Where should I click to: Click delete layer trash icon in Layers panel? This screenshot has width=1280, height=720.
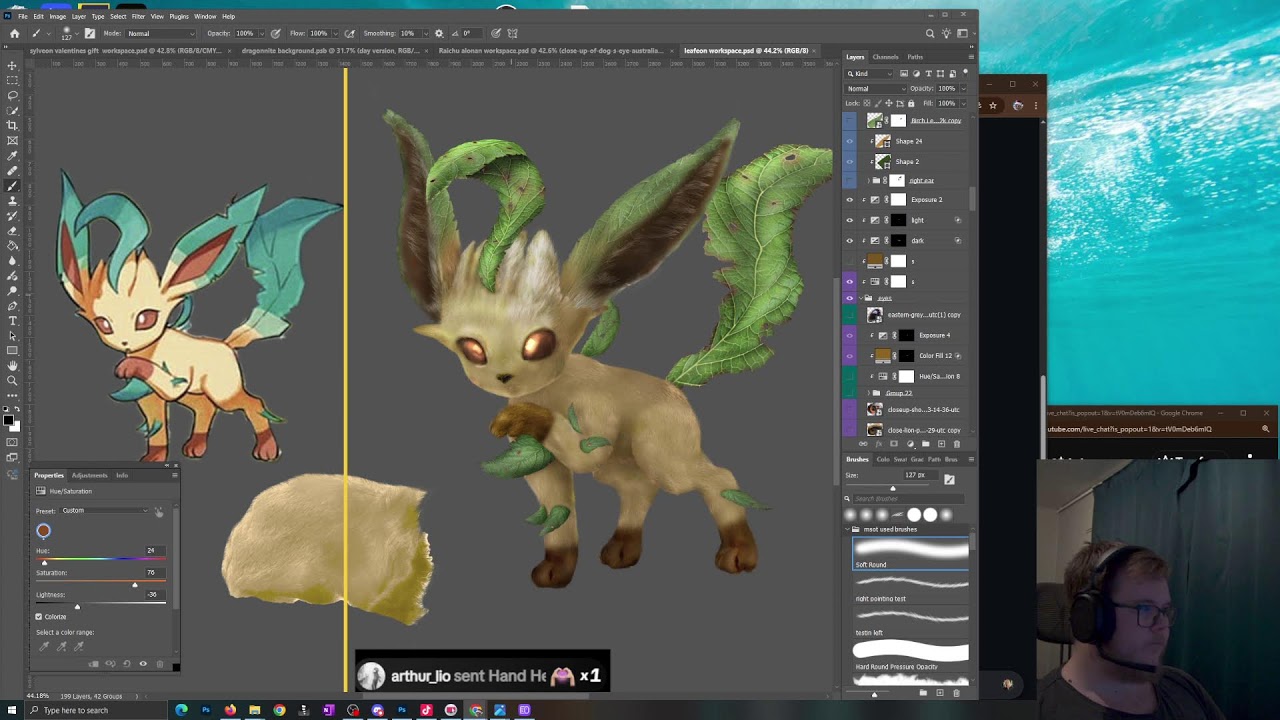click(x=956, y=444)
